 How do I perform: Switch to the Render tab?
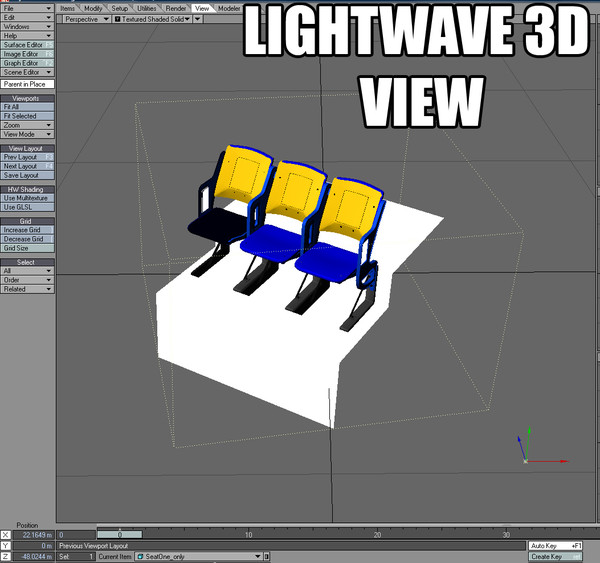coord(176,8)
